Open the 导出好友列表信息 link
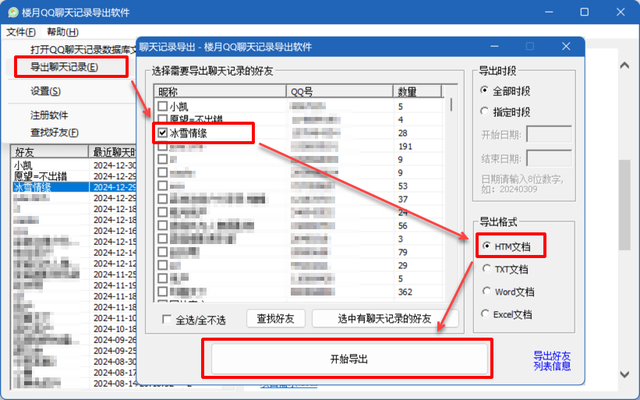 [x=552, y=361]
